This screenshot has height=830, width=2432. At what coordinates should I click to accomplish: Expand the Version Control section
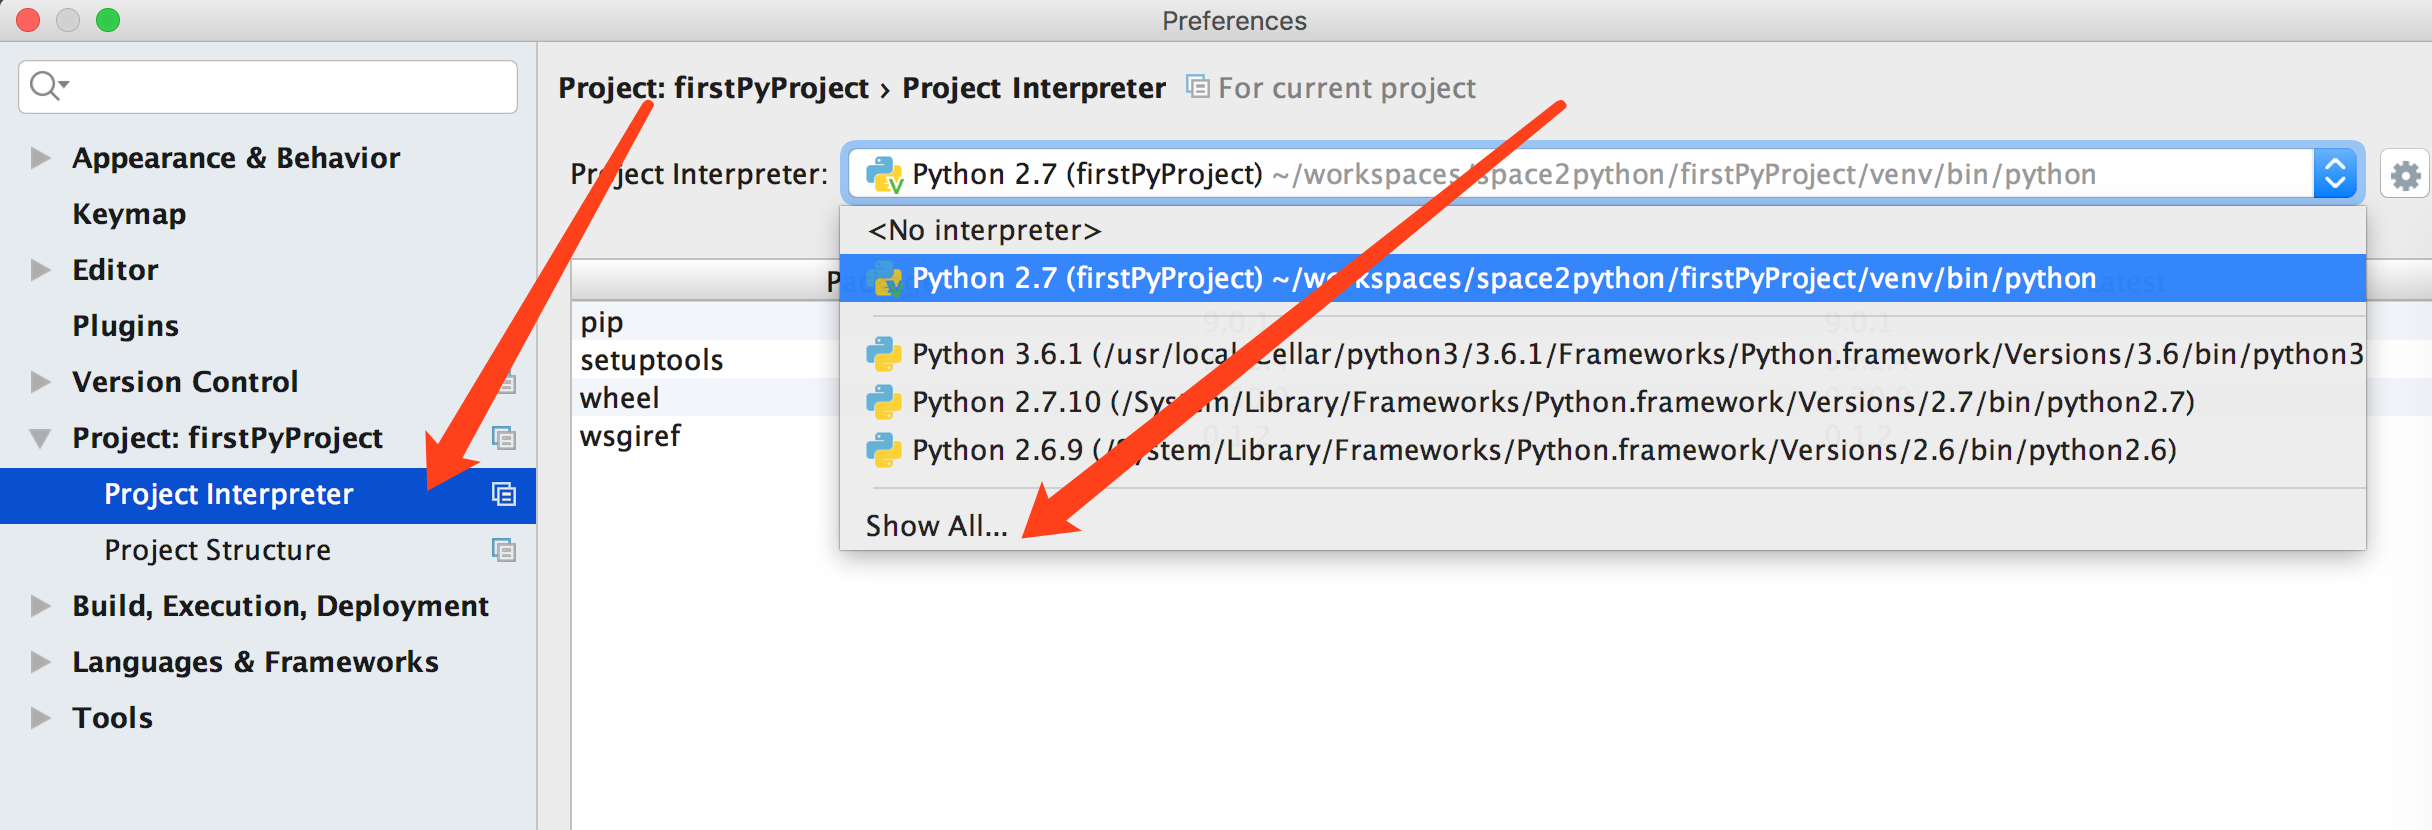click(40, 382)
